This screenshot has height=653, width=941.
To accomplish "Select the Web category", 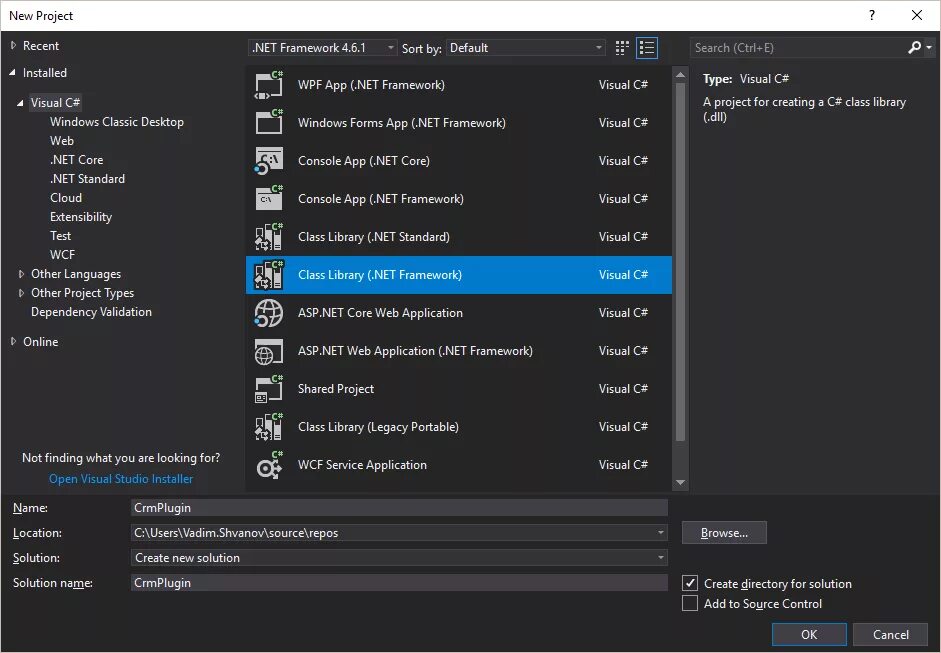I will [62, 140].
